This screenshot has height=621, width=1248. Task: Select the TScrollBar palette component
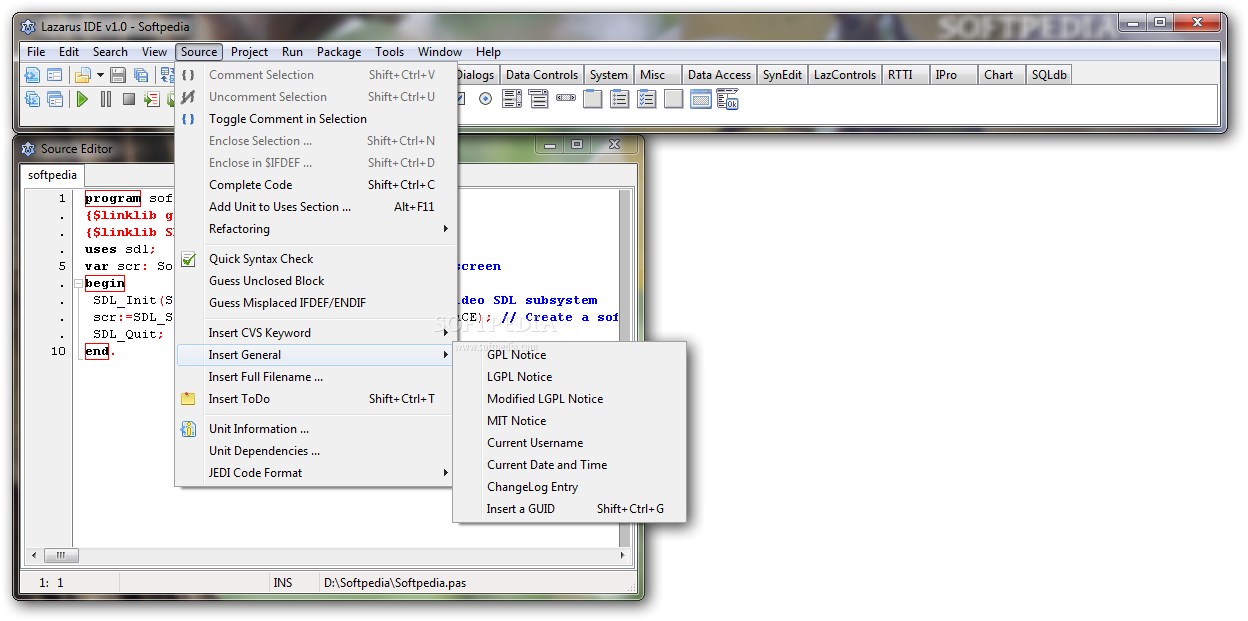pos(566,99)
